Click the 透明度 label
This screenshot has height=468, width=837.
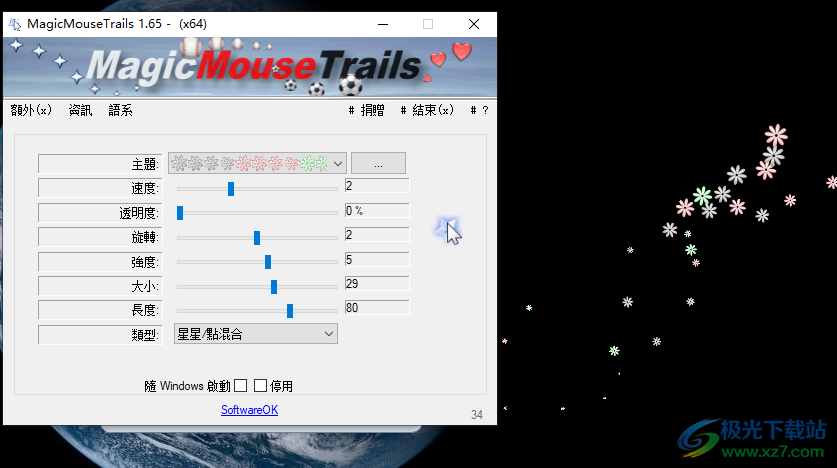tap(100, 213)
